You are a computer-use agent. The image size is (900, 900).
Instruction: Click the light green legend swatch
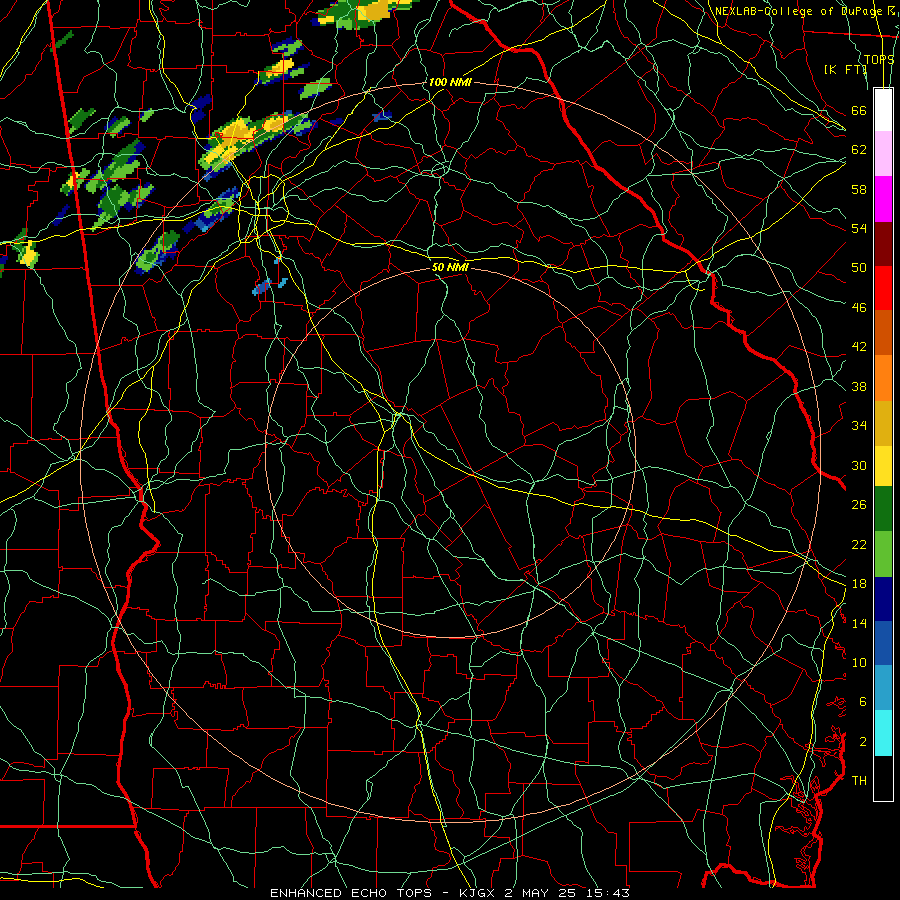pyautogui.click(x=883, y=554)
